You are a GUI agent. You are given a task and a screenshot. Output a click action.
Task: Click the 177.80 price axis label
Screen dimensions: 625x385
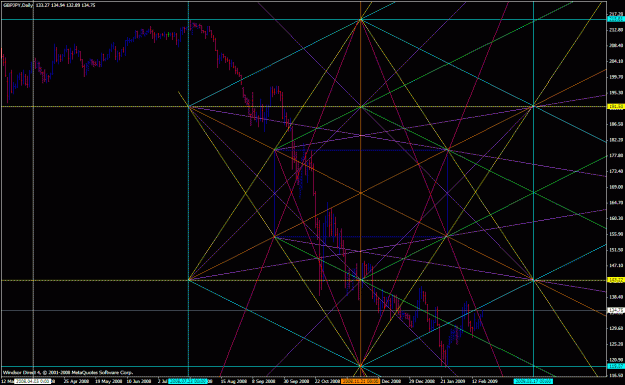616,156
